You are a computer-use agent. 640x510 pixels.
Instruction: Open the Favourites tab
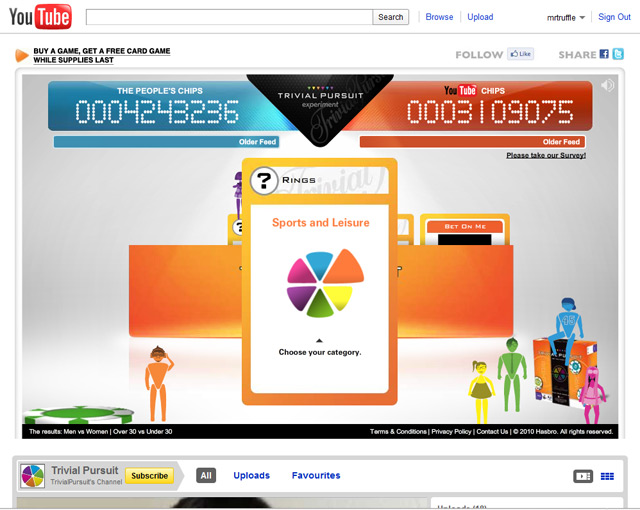tap(316, 476)
